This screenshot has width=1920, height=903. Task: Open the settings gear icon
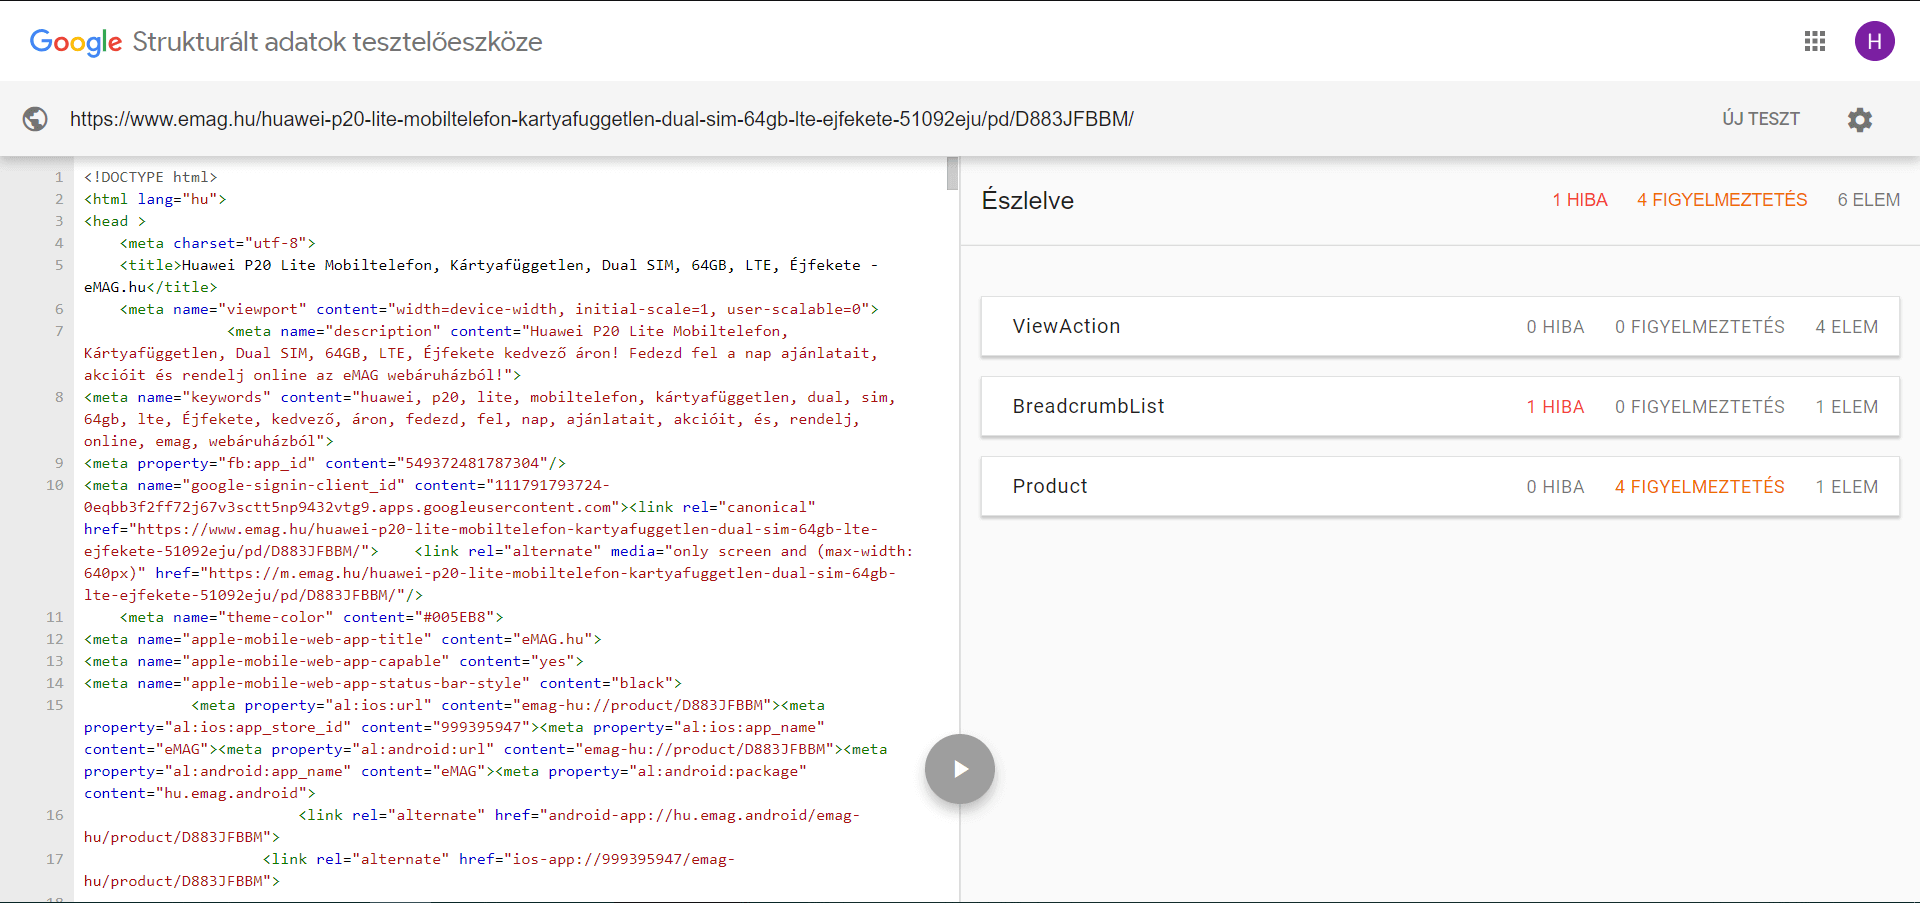tap(1859, 120)
